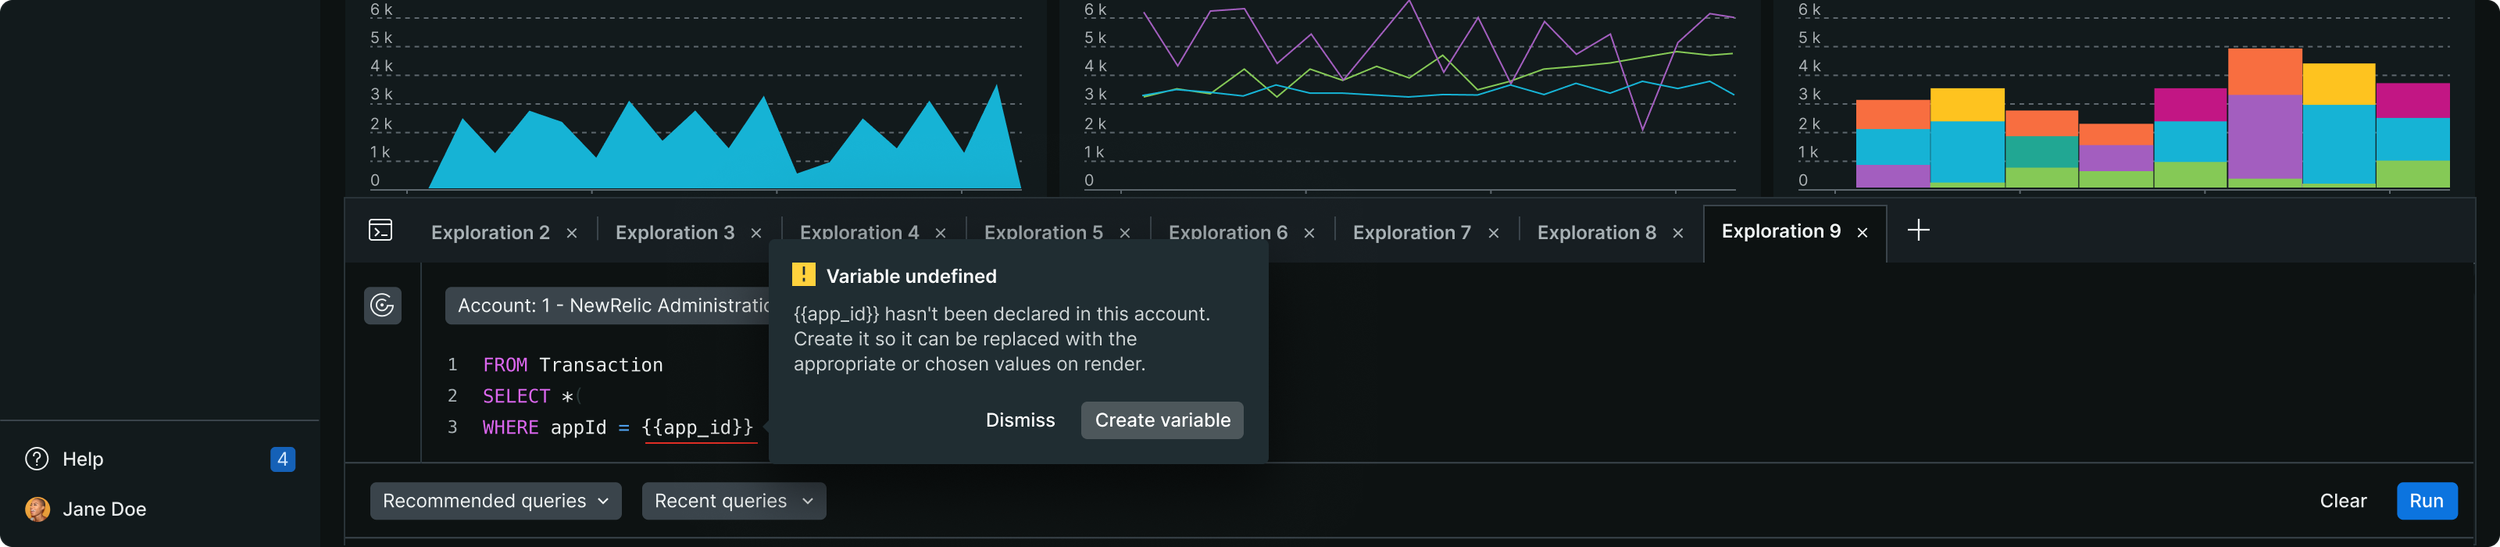Click the Create variable button
2500x547 pixels.
pyautogui.click(x=1162, y=421)
